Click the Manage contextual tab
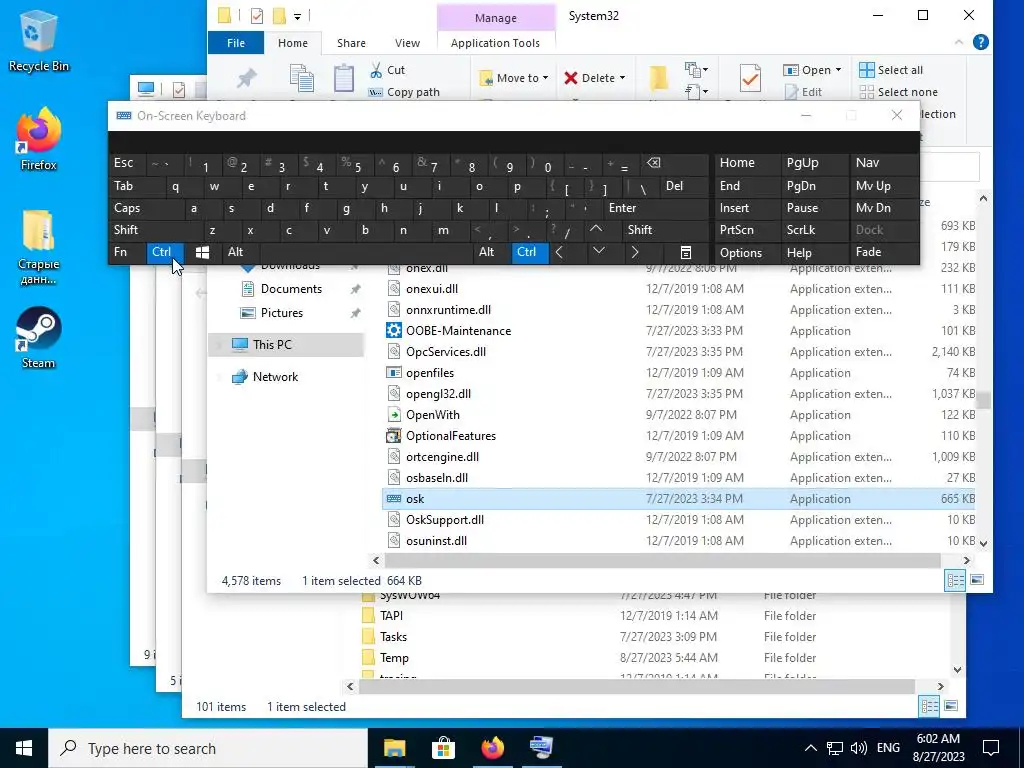The image size is (1024, 768). [496, 18]
